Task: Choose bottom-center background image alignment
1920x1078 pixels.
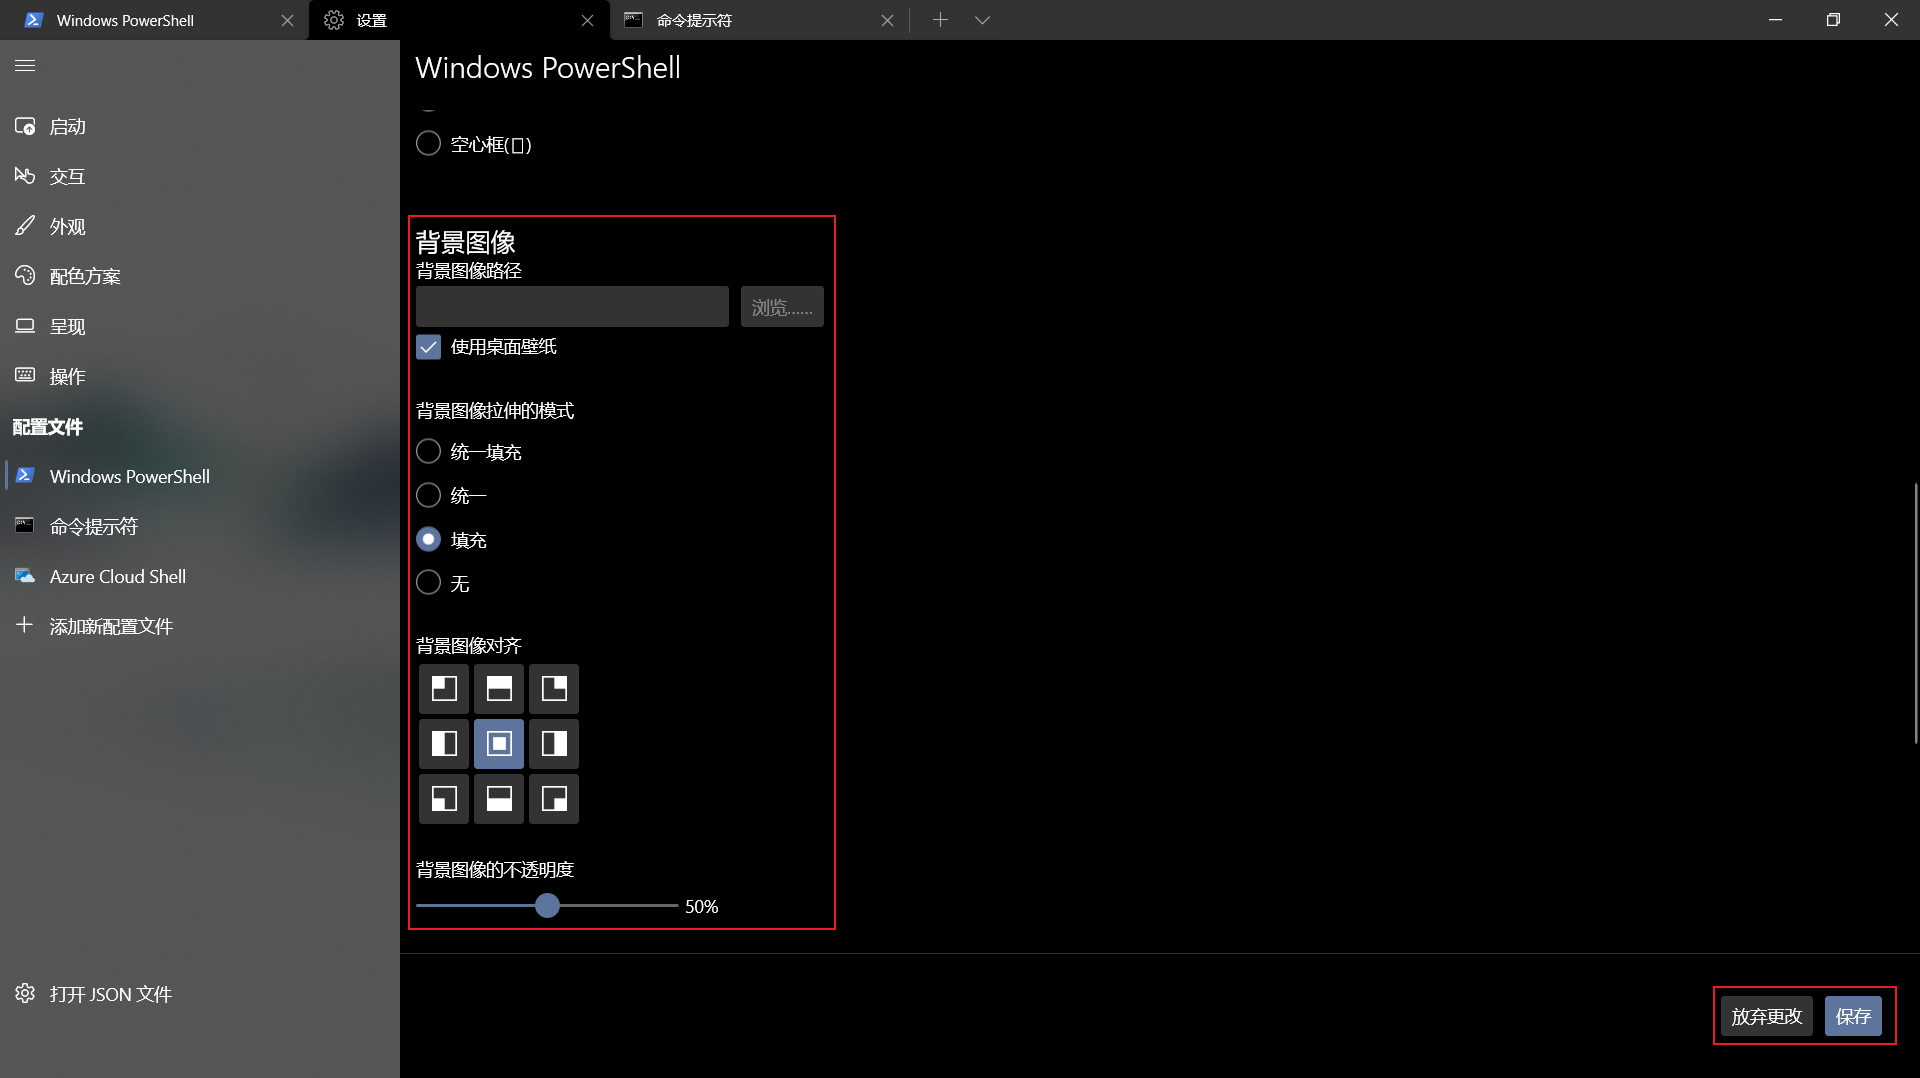Action: tap(498, 798)
